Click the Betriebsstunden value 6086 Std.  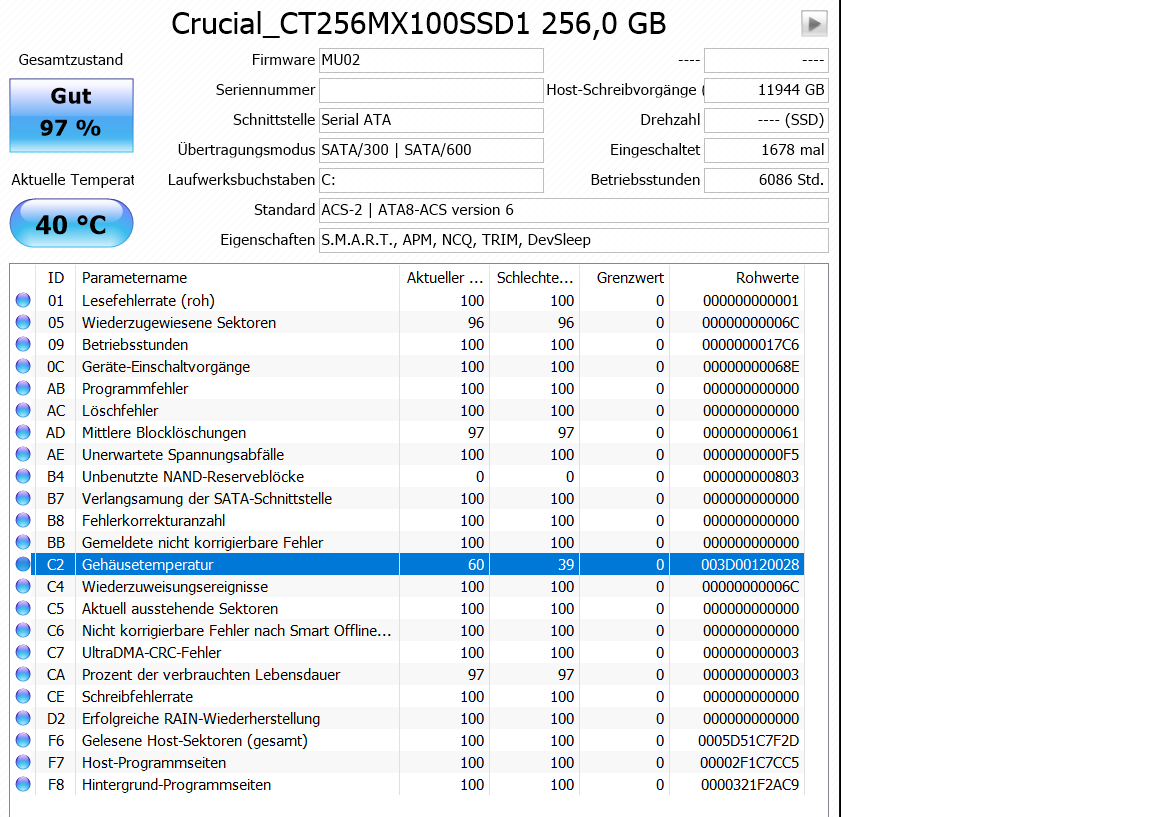(x=766, y=180)
